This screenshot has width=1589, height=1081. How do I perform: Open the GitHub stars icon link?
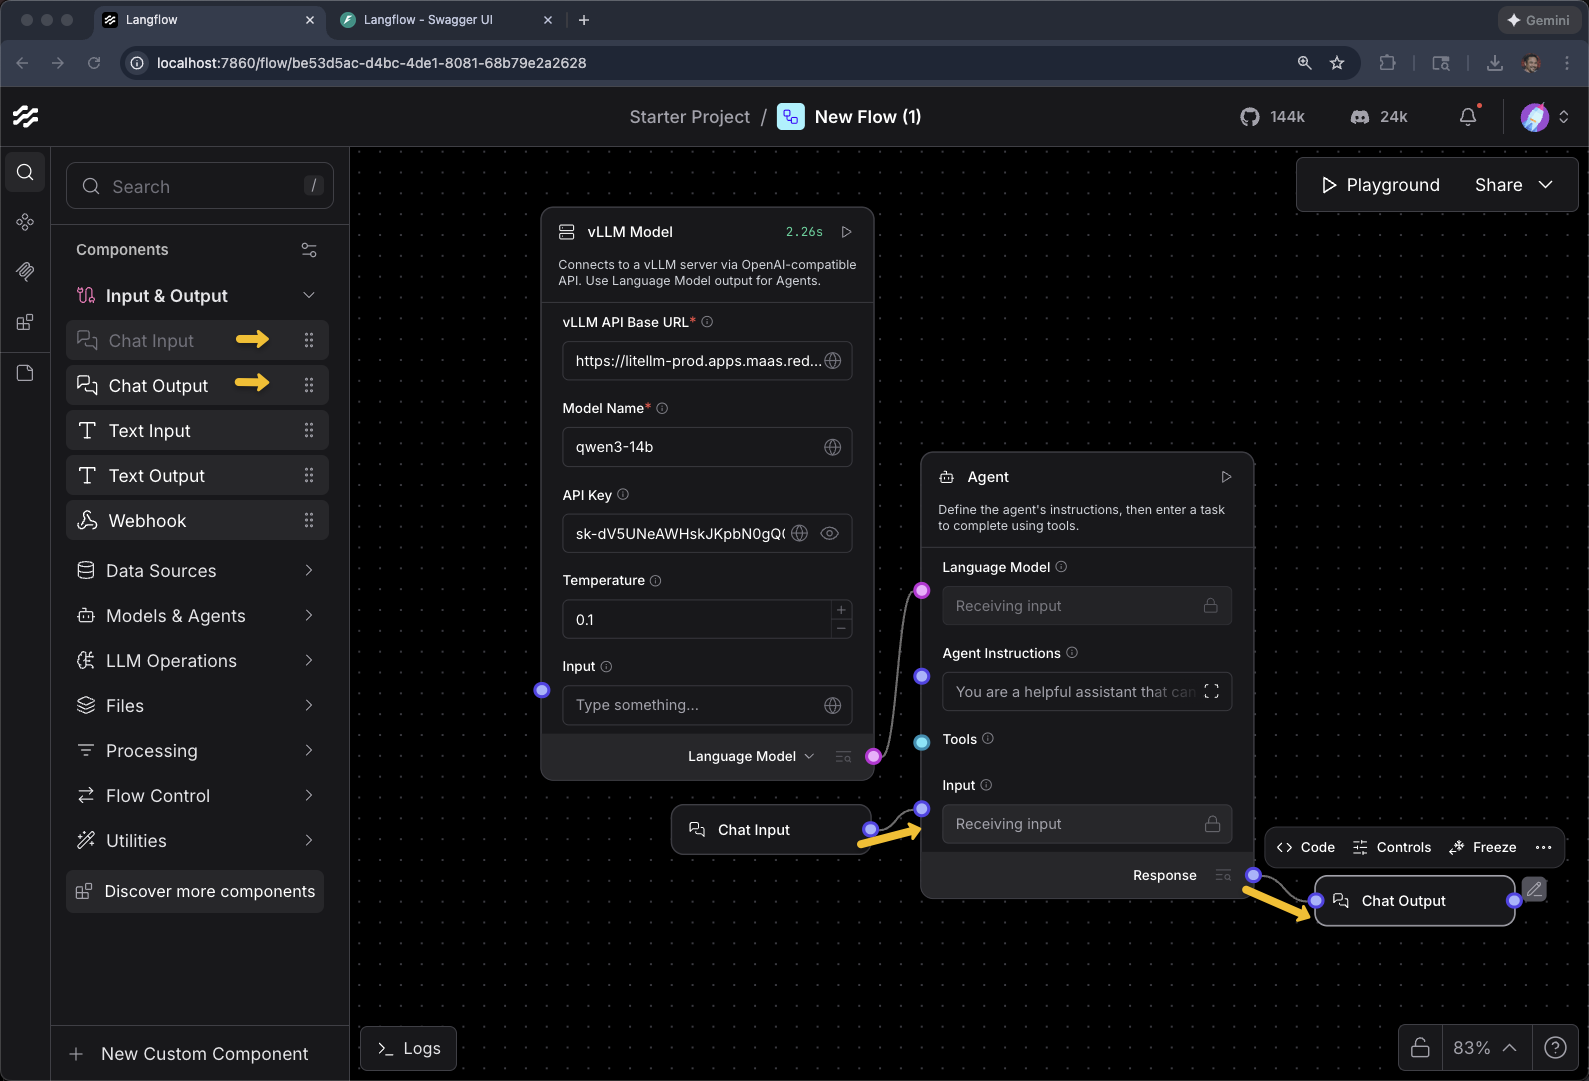(1250, 117)
